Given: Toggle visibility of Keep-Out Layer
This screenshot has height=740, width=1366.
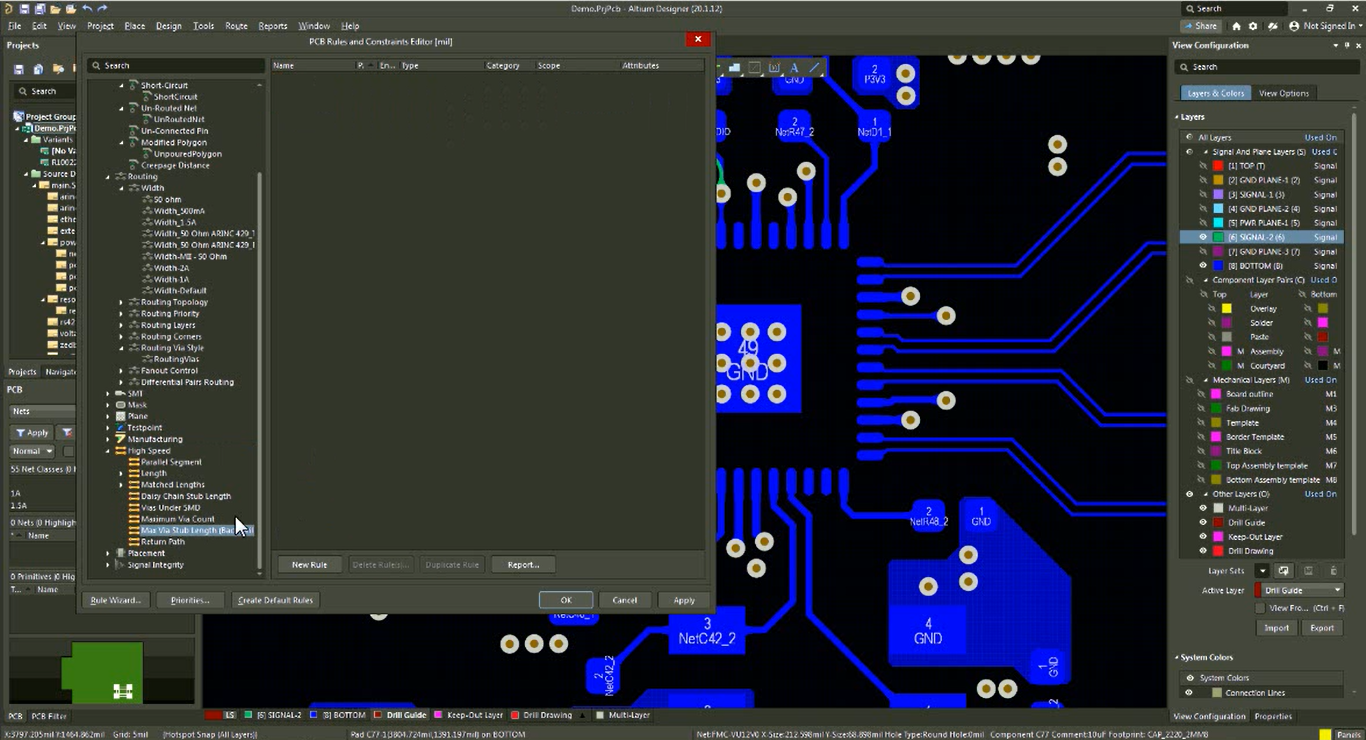Looking at the screenshot, I should (1203, 537).
